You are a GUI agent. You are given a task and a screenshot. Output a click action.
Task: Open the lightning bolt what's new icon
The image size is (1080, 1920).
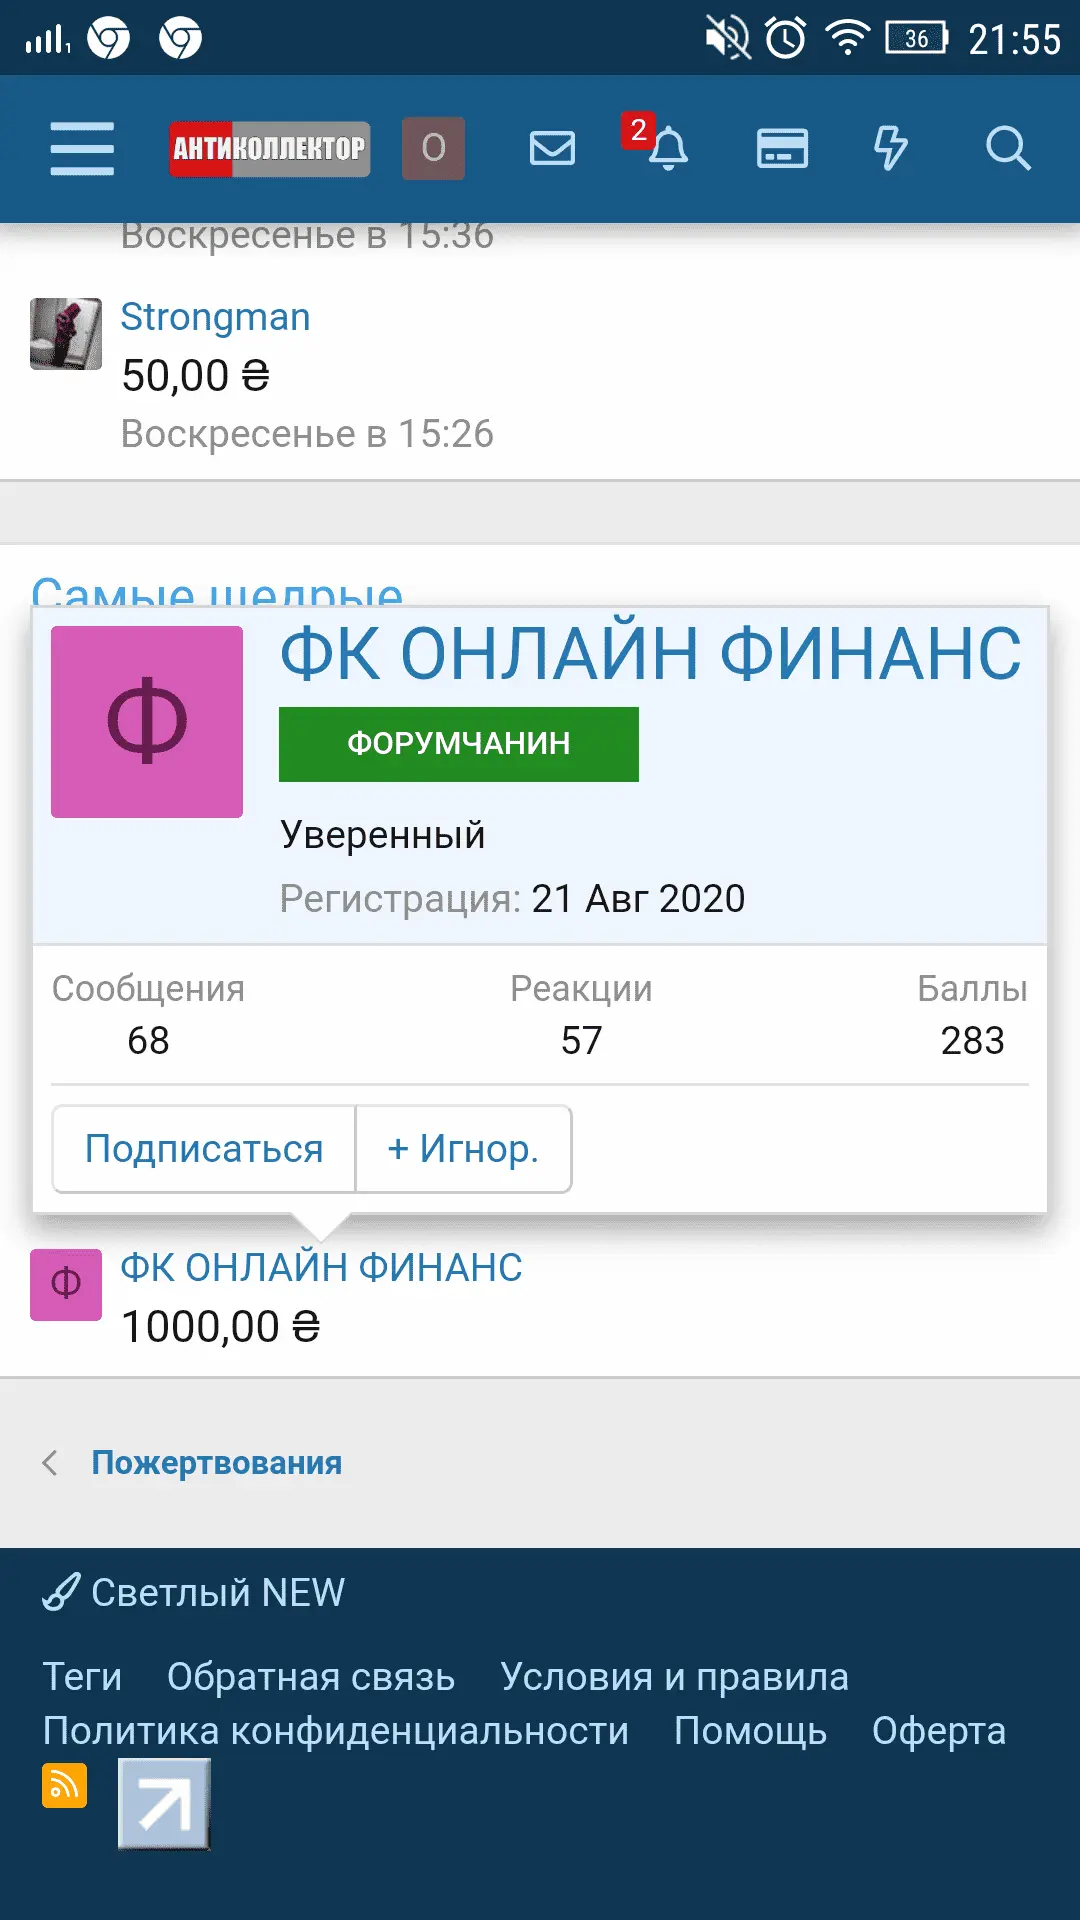coord(890,149)
